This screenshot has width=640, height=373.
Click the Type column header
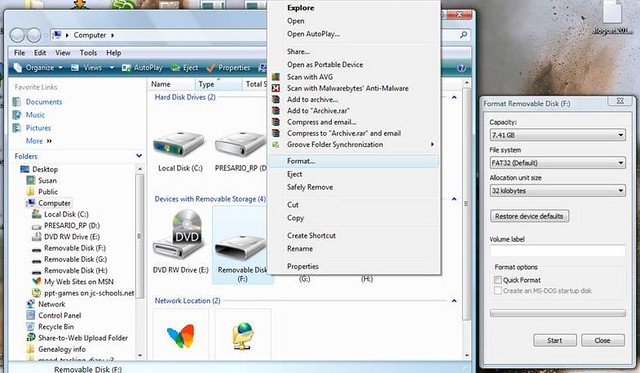pos(219,84)
